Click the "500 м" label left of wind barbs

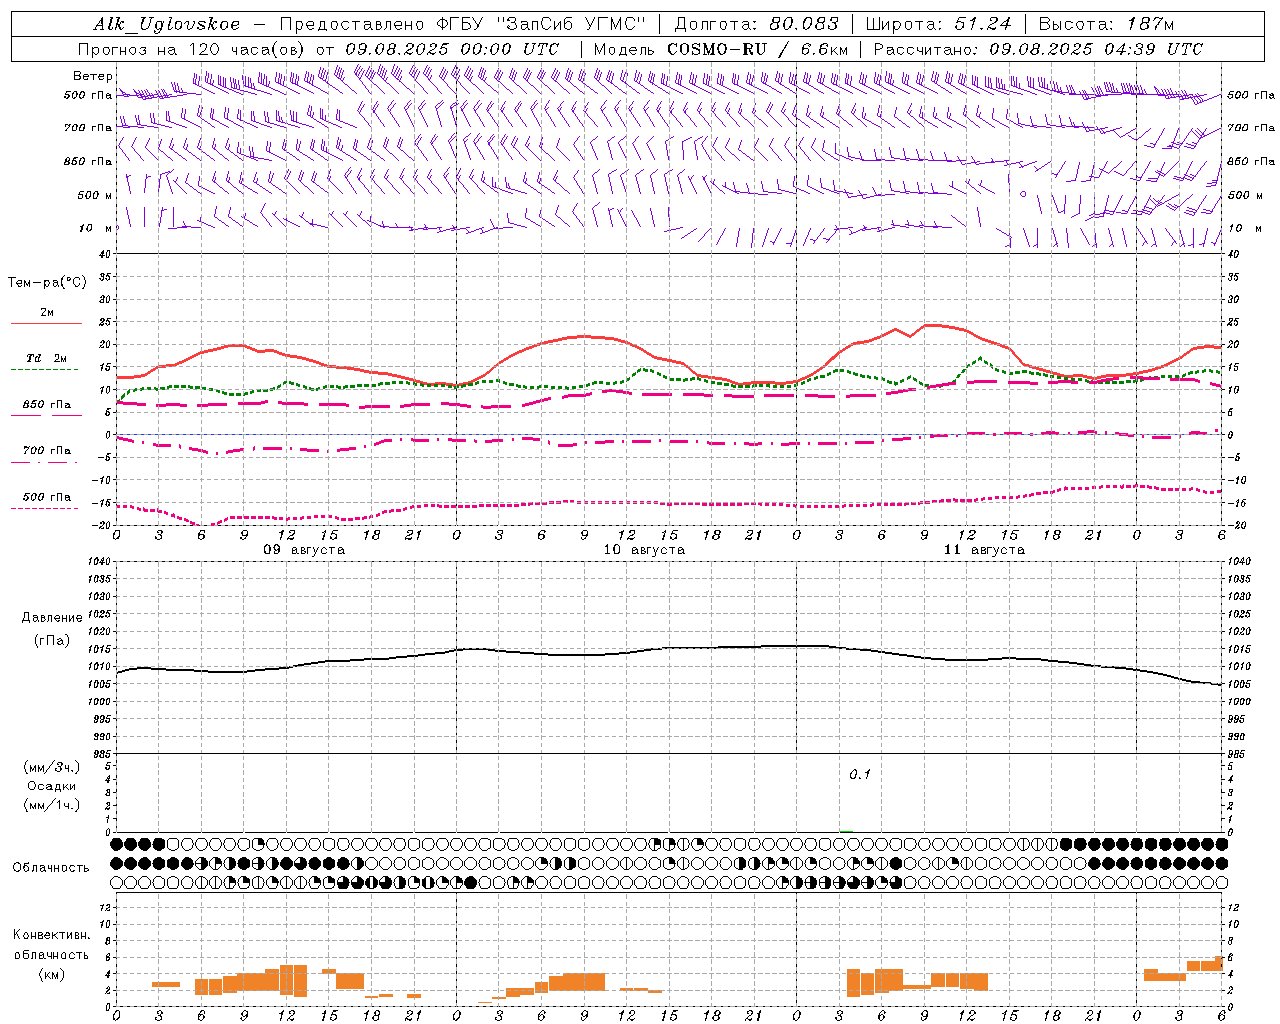tap(95, 195)
